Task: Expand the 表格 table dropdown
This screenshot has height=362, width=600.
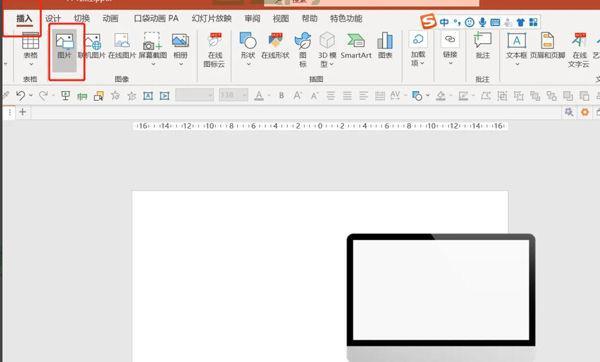Action: point(31,64)
